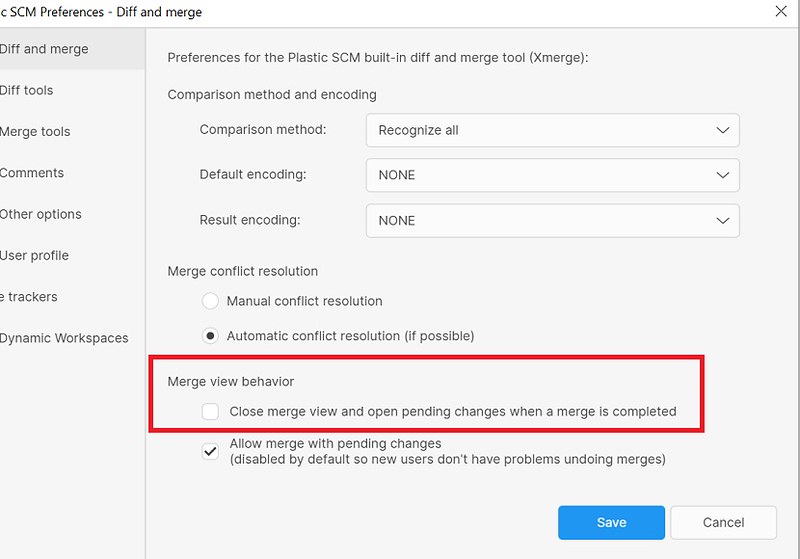
Task: Save the preference changes
Action: [x=611, y=522]
